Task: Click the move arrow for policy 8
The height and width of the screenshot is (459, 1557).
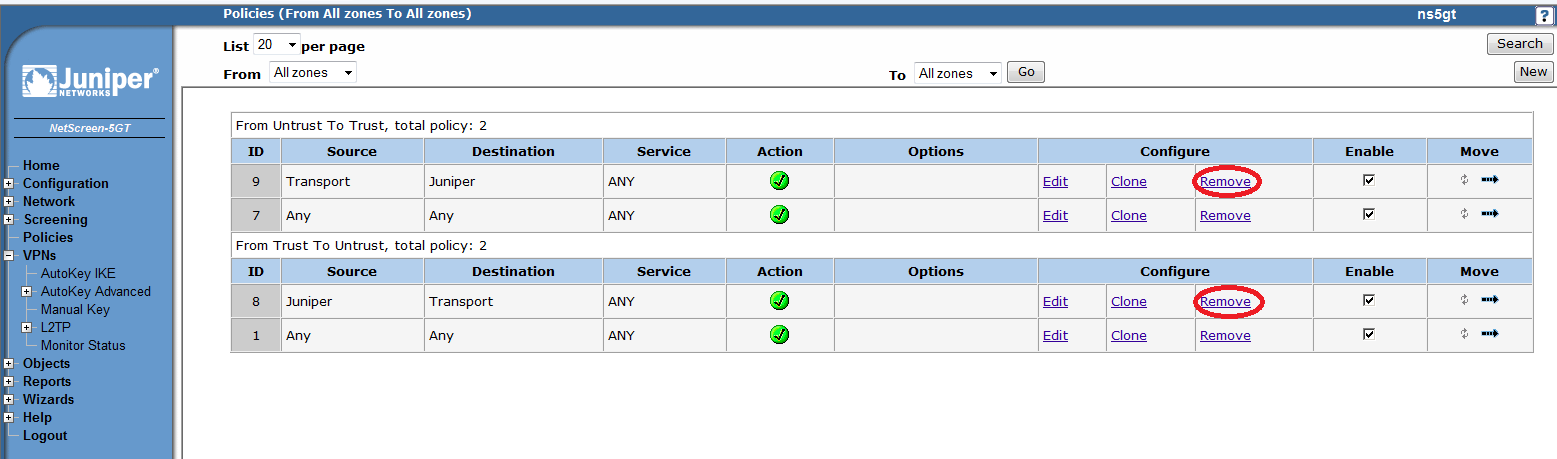Action: pyautogui.click(x=1490, y=300)
